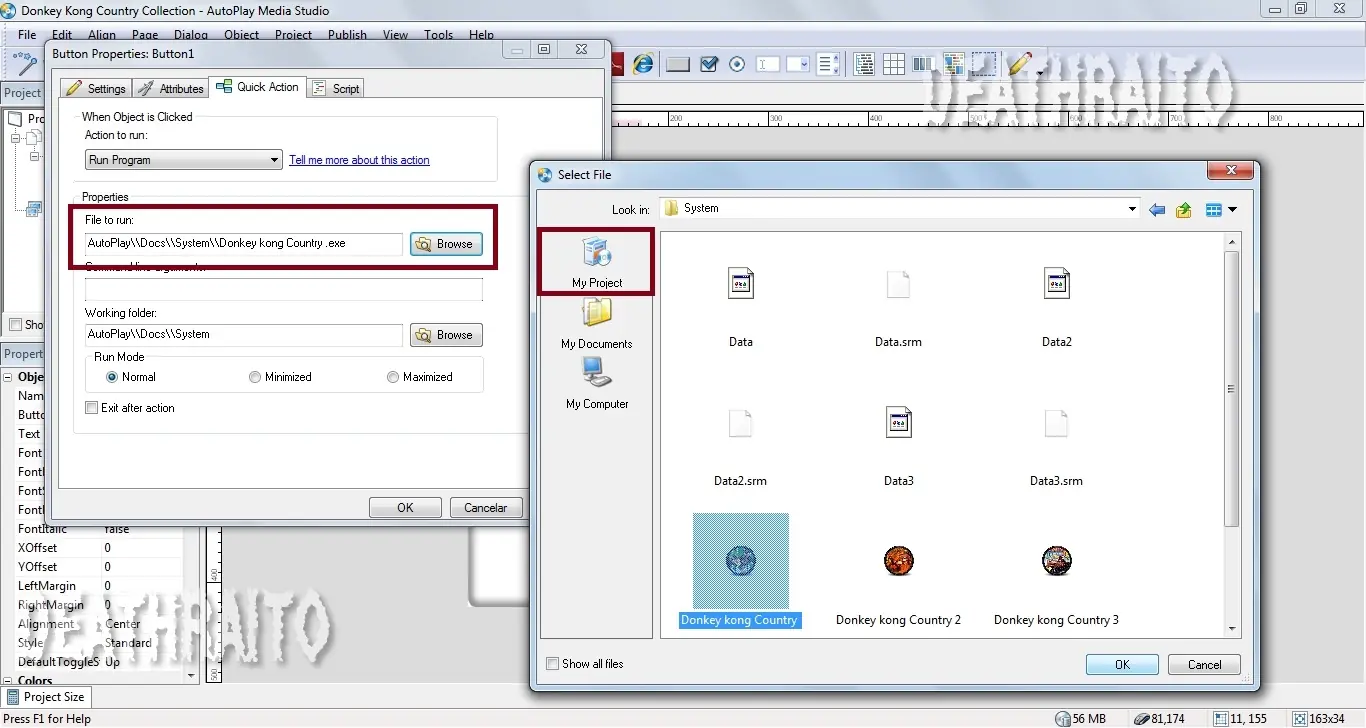Select the combo box object toolbar icon
The image size is (1366, 728).
pos(798,64)
